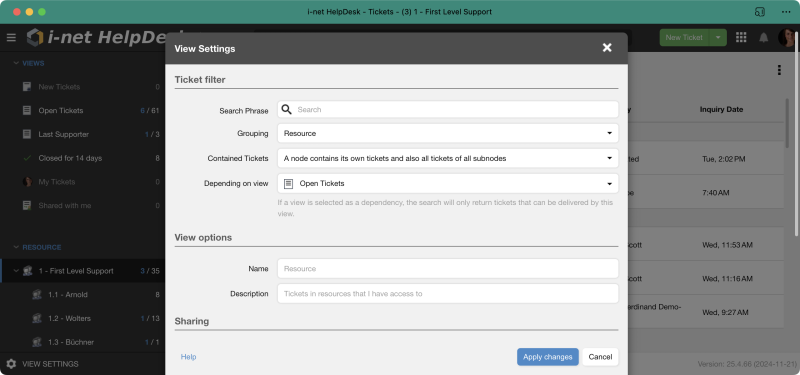Open the apps grid icon
Image resolution: width=800 pixels, height=375 pixels.
(x=741, y=37)
